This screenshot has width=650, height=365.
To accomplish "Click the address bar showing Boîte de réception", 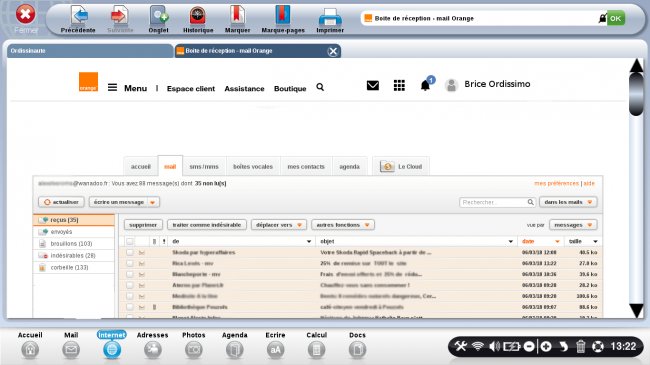I will coord(481,18).
